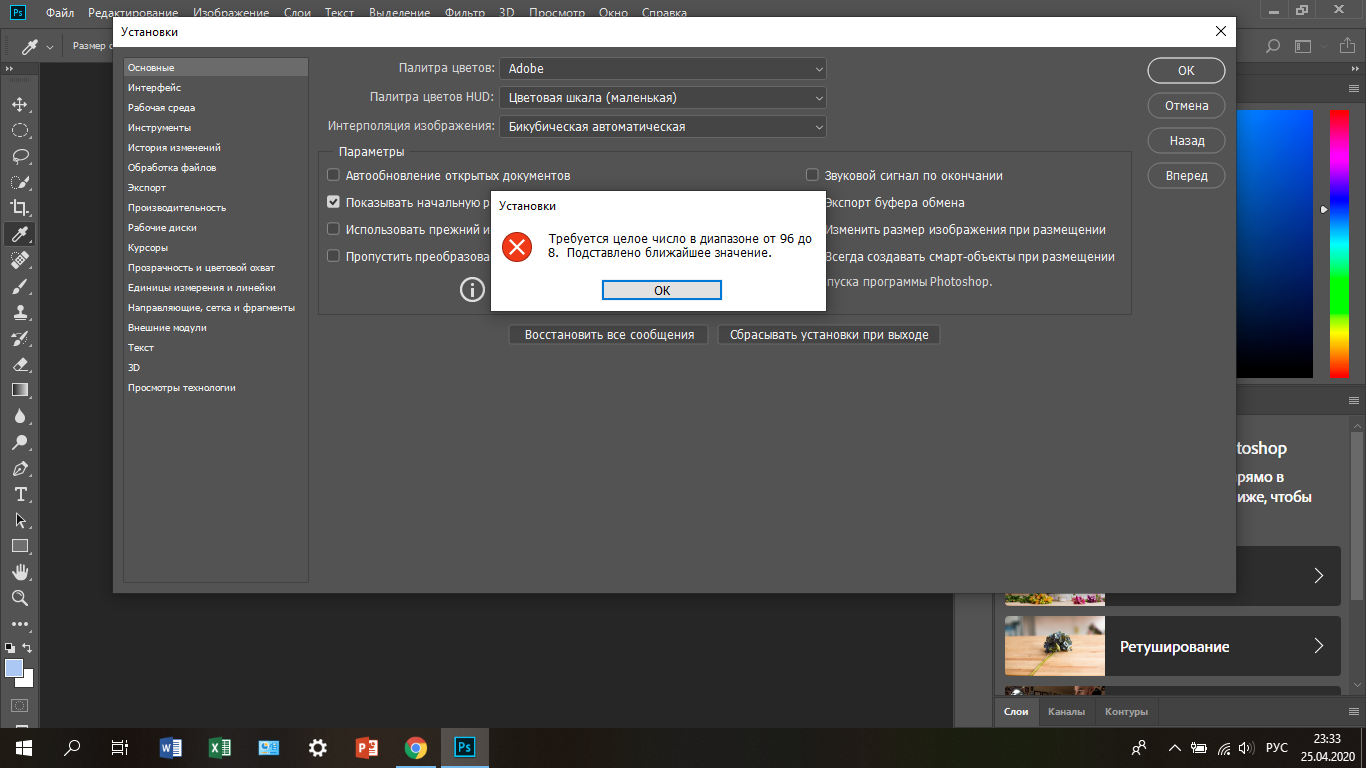The height and width of the screenshot is (768, 1366).
Task: Select the Quick Selection tool
Action: [20, 182]
